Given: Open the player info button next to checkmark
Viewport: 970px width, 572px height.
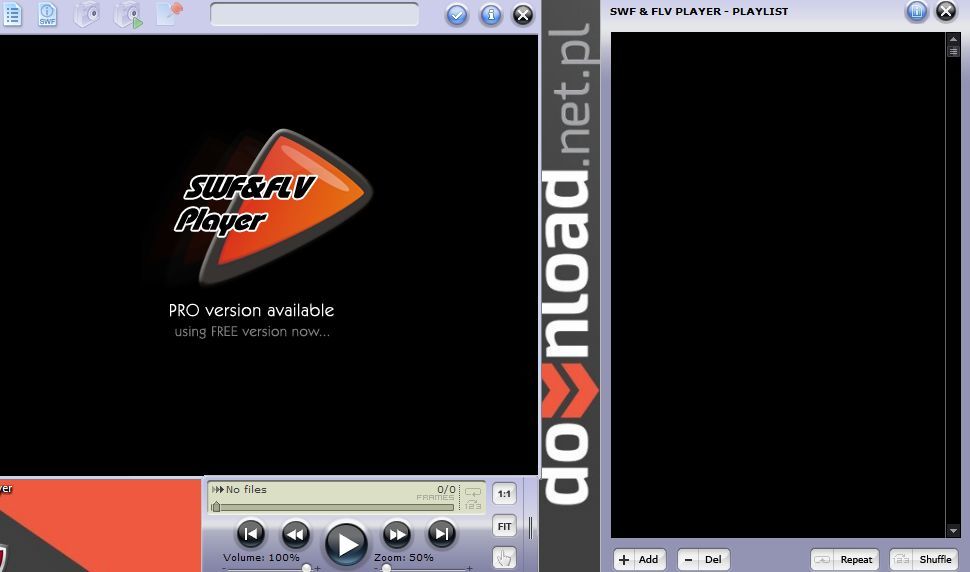Looking at the screenshot, I should 491,14.
